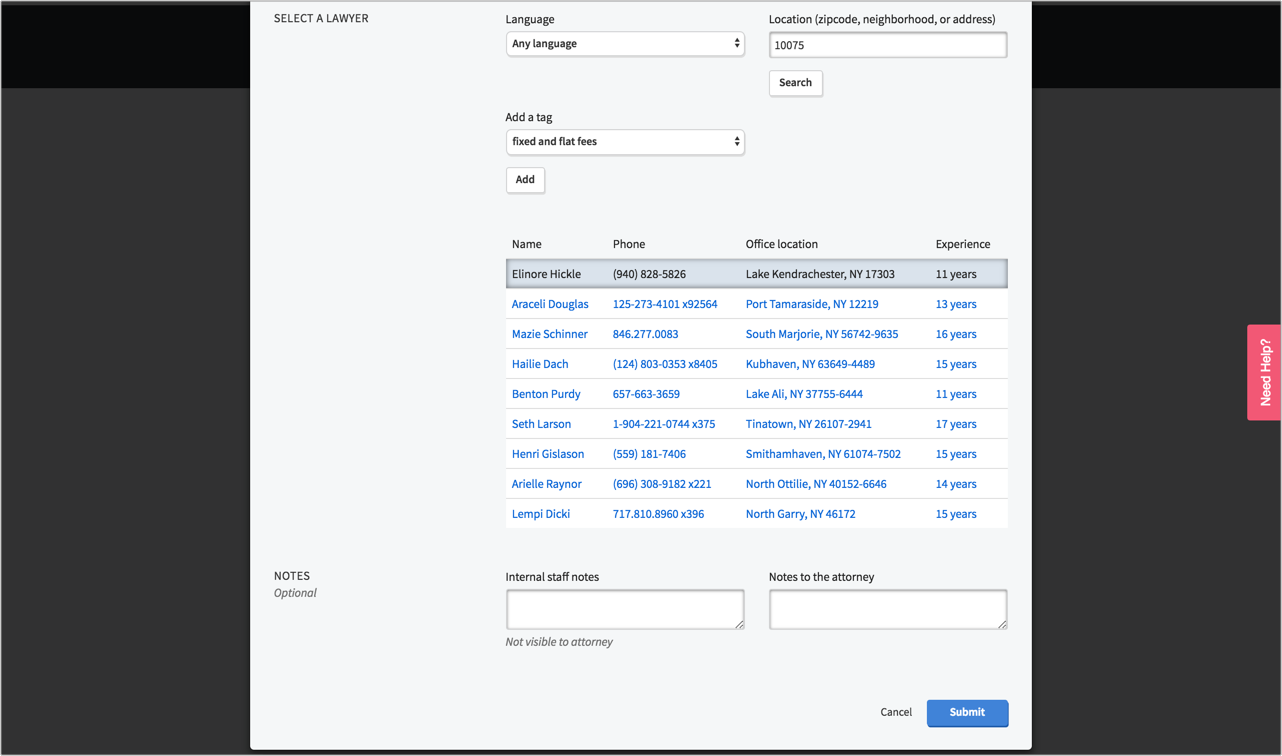Open the Need Help? side tab
Screen dimensions: 1282x756
(1265, 372)
